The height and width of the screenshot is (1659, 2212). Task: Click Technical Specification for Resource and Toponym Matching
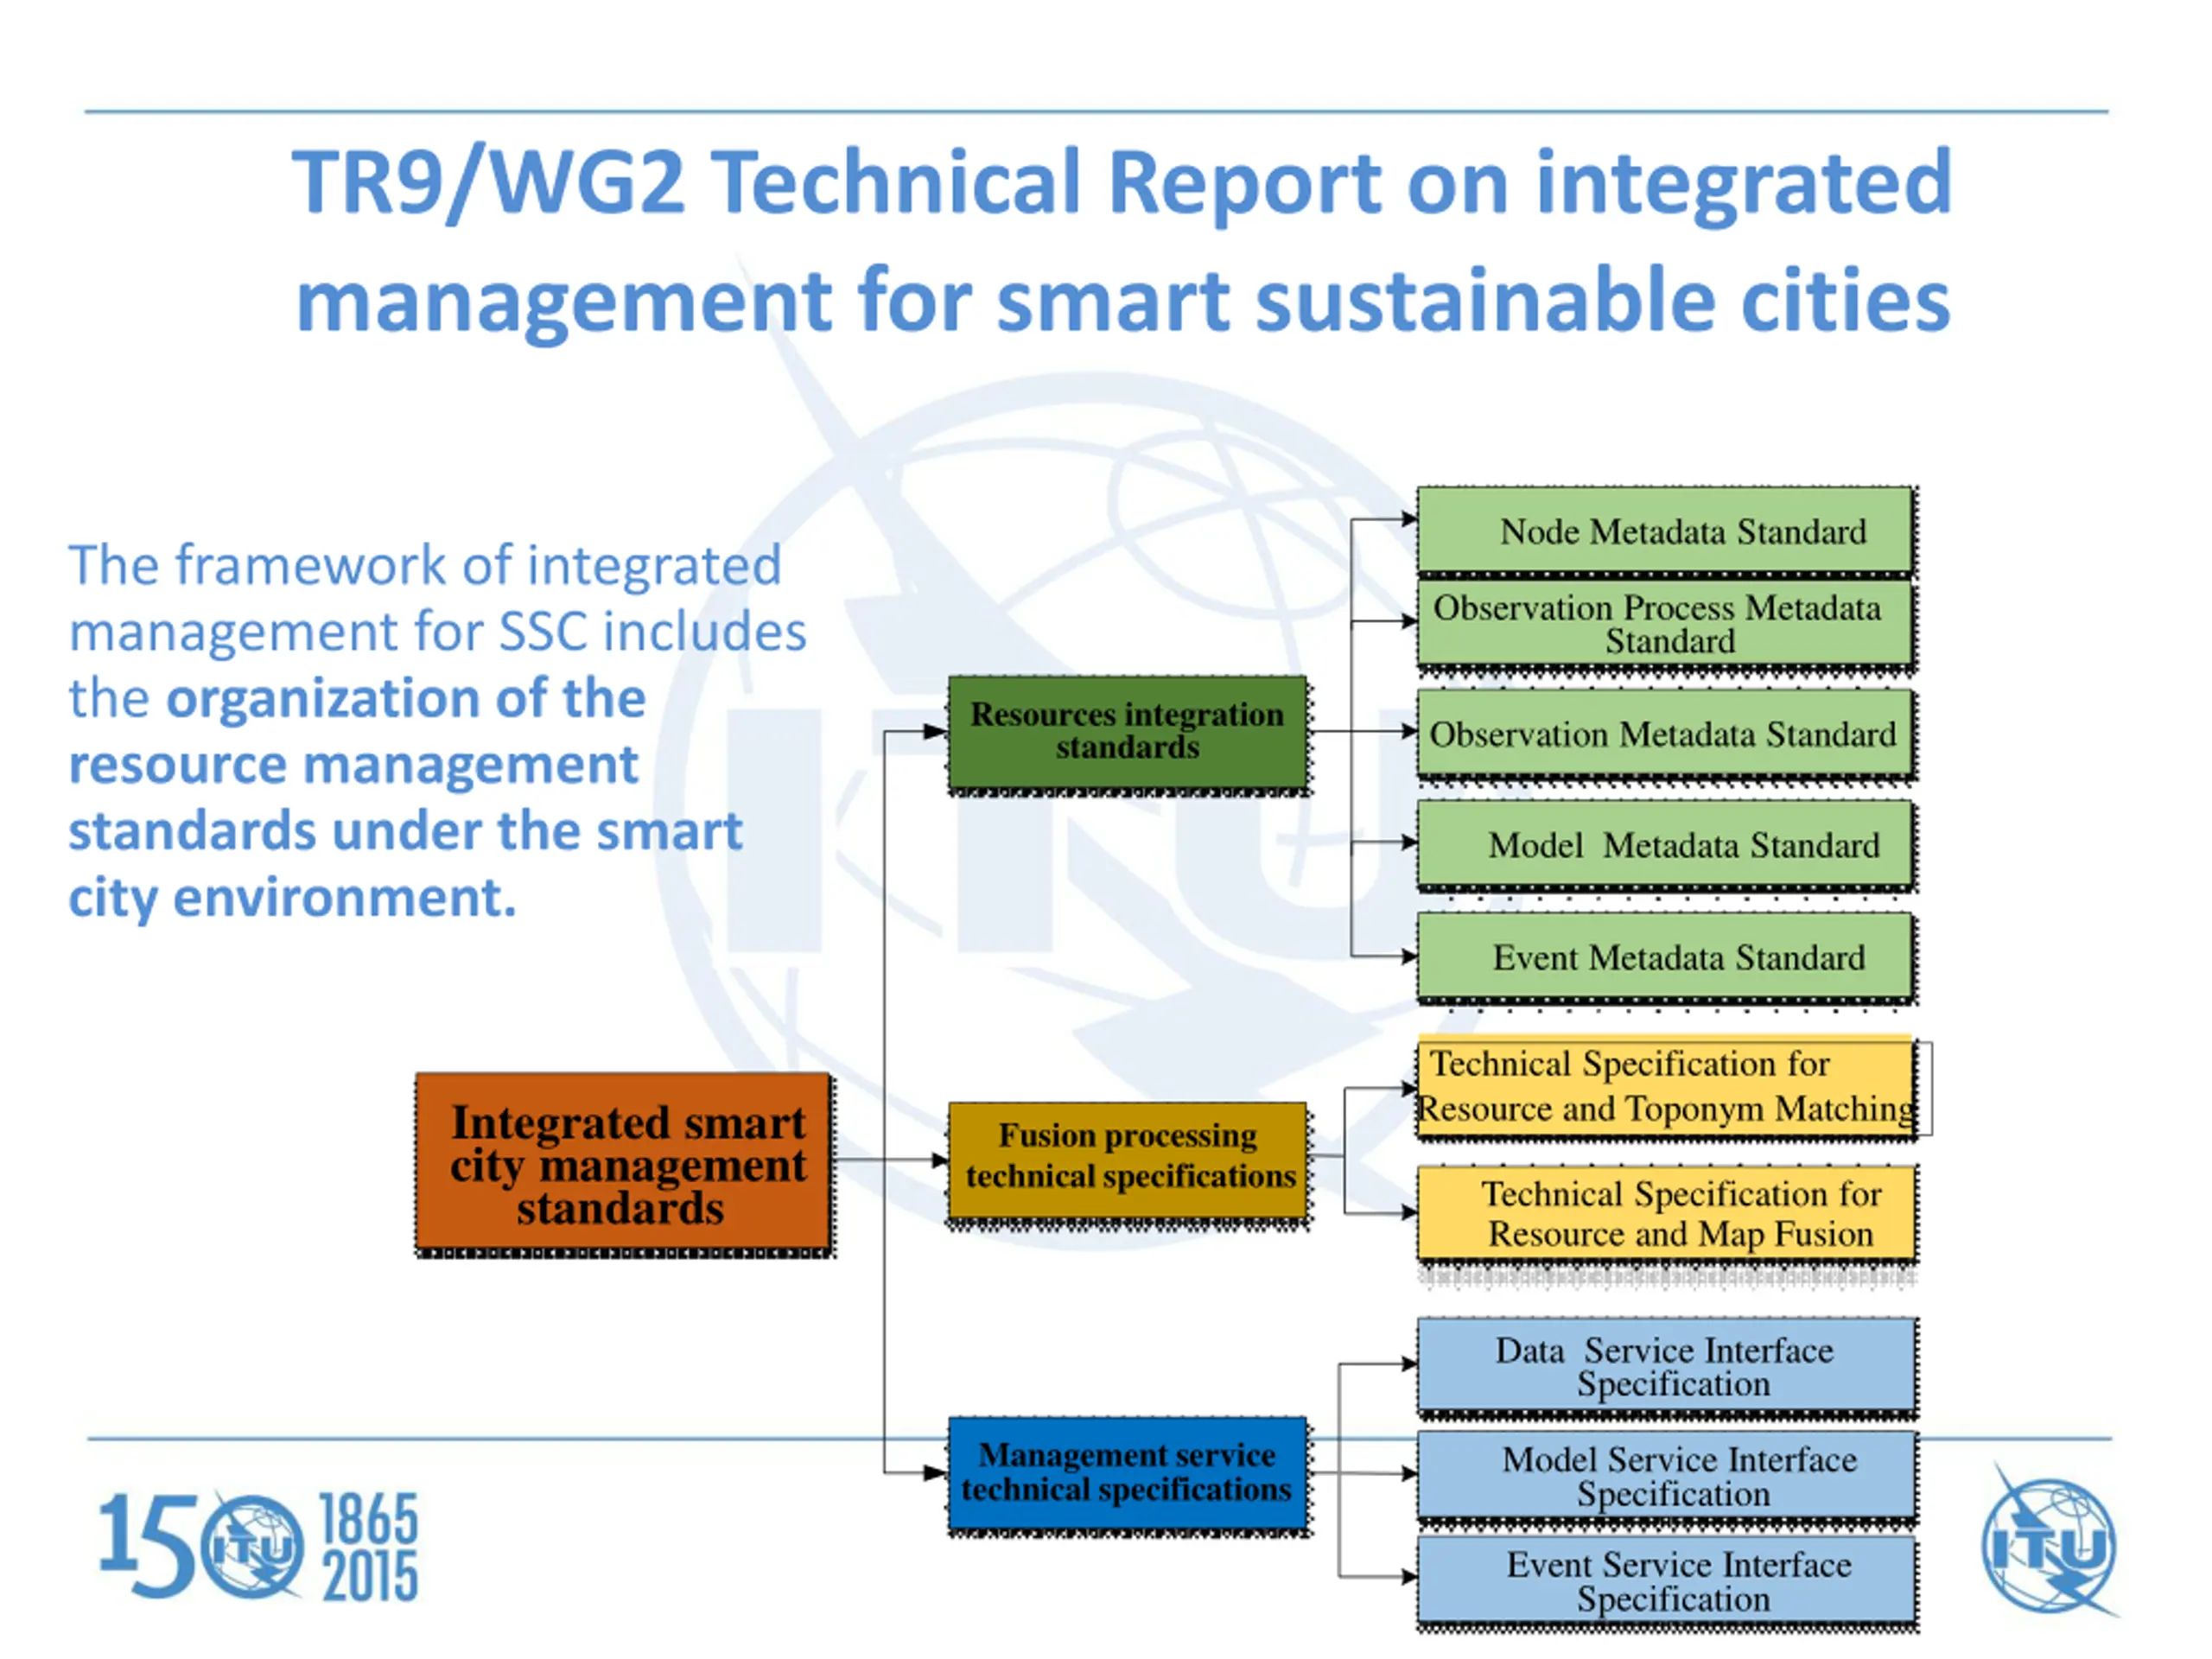pyautogui.click(x=1668, y=1088)
